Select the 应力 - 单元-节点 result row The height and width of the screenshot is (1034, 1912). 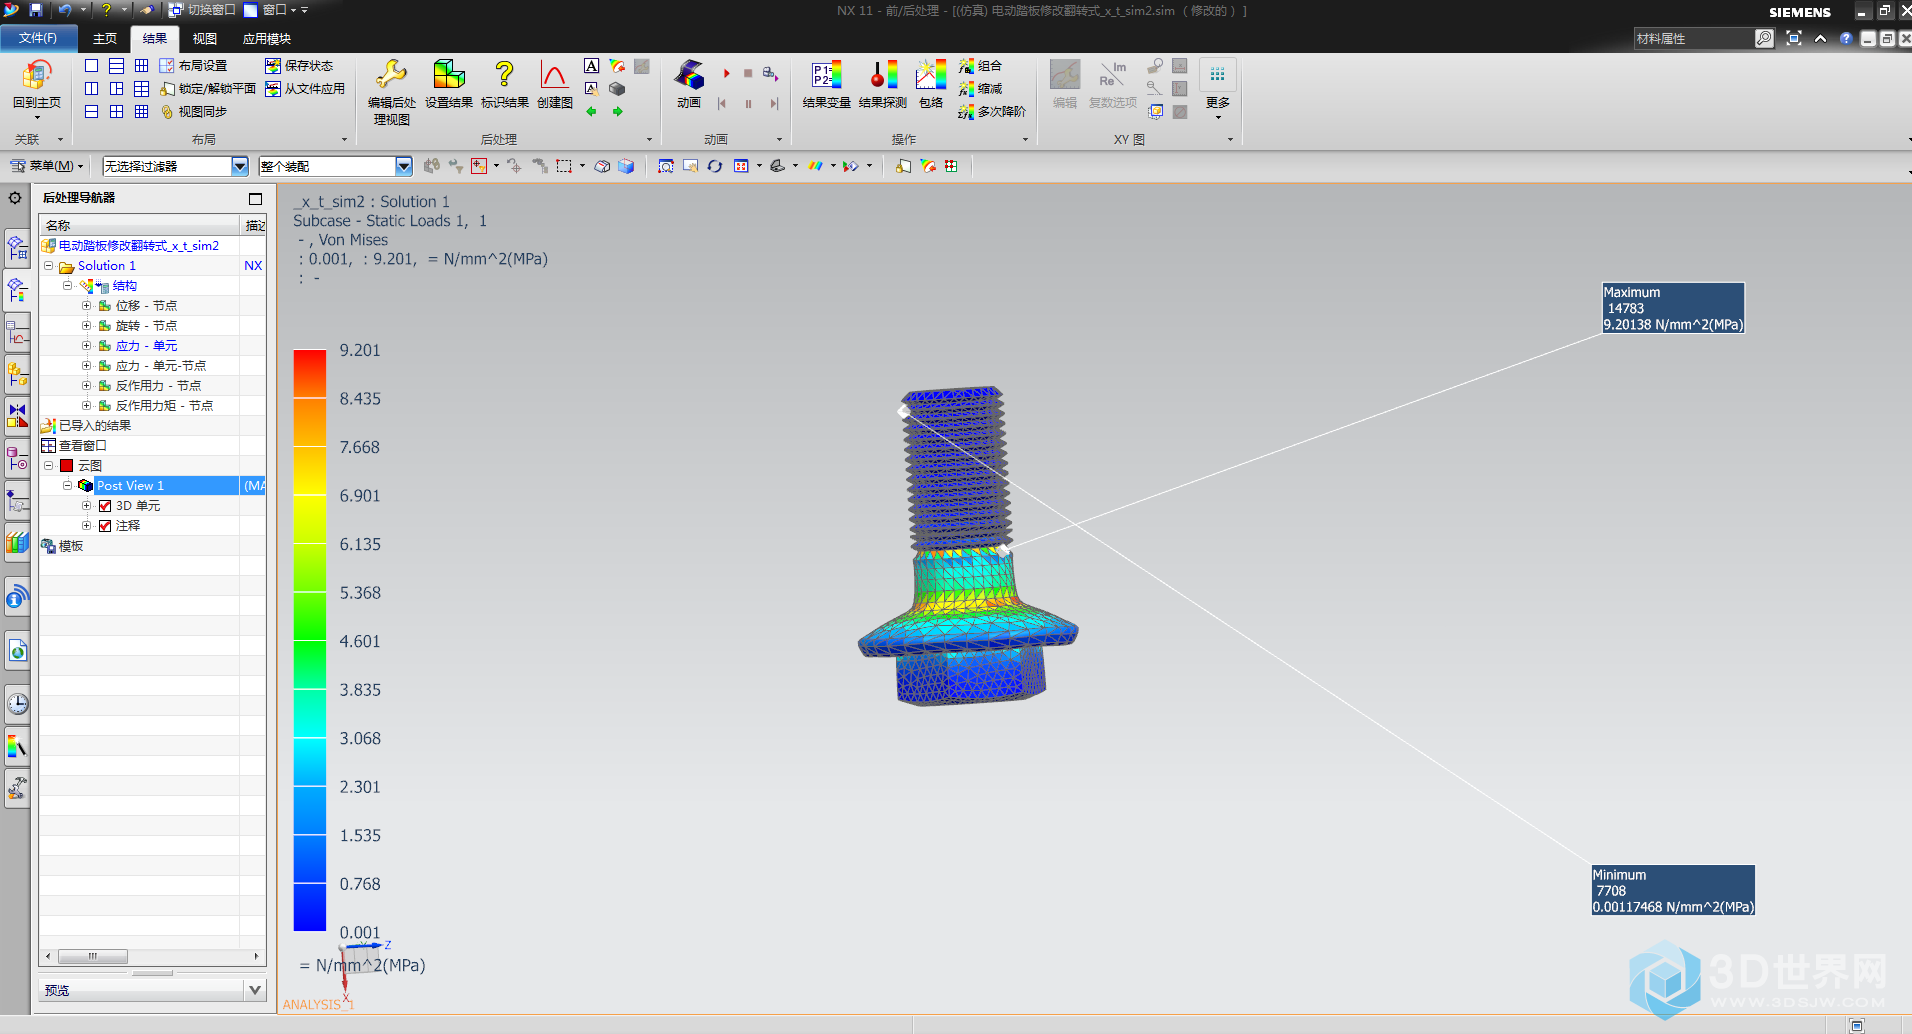(x=161, y=366)
